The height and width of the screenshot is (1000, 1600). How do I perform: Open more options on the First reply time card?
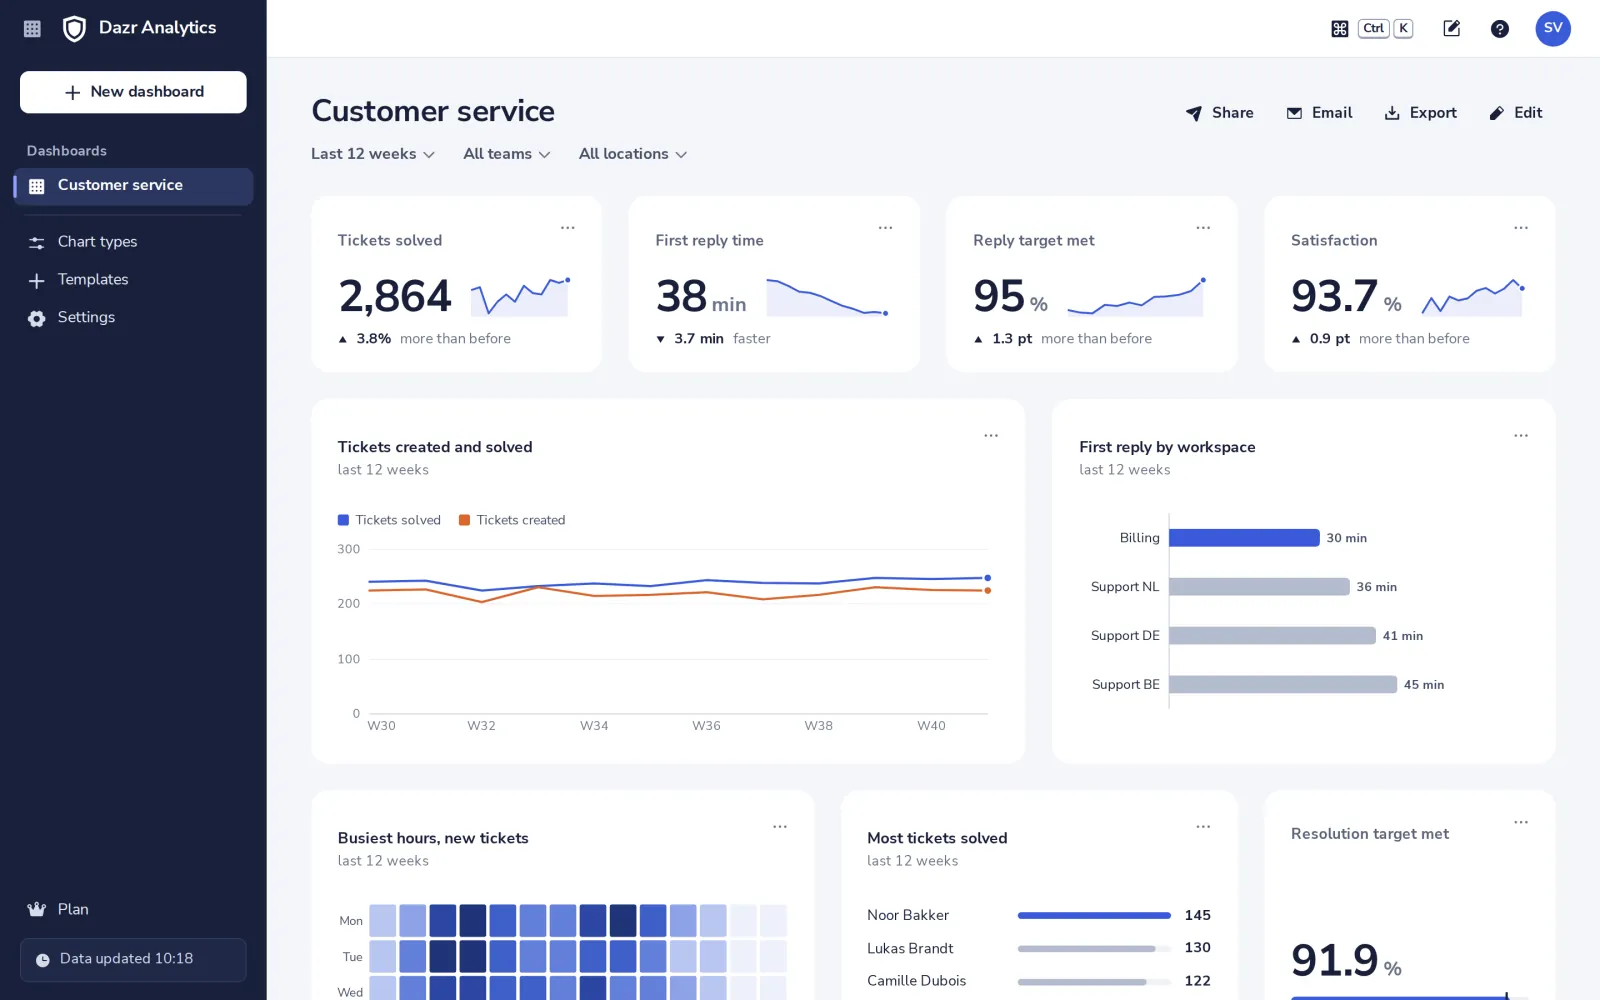coord(886,228)
